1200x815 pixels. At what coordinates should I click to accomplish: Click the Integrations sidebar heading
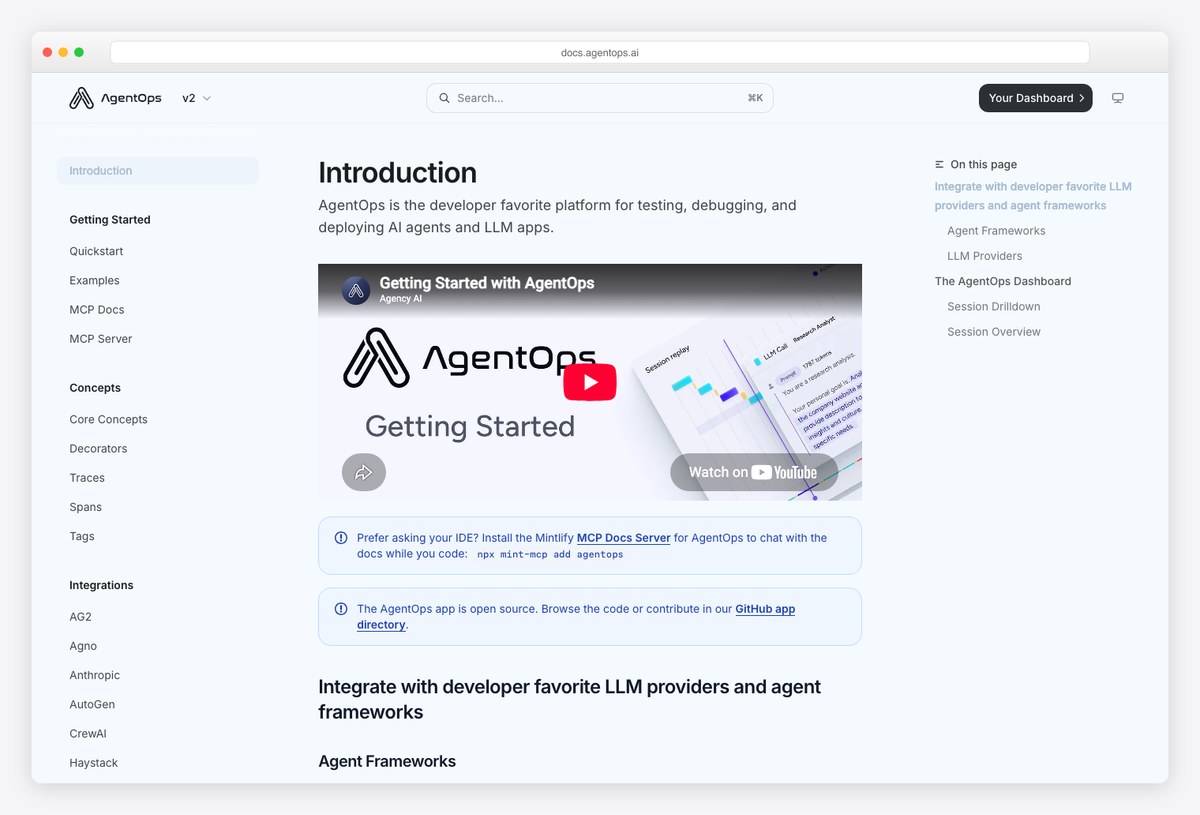(x=101, y=585)
